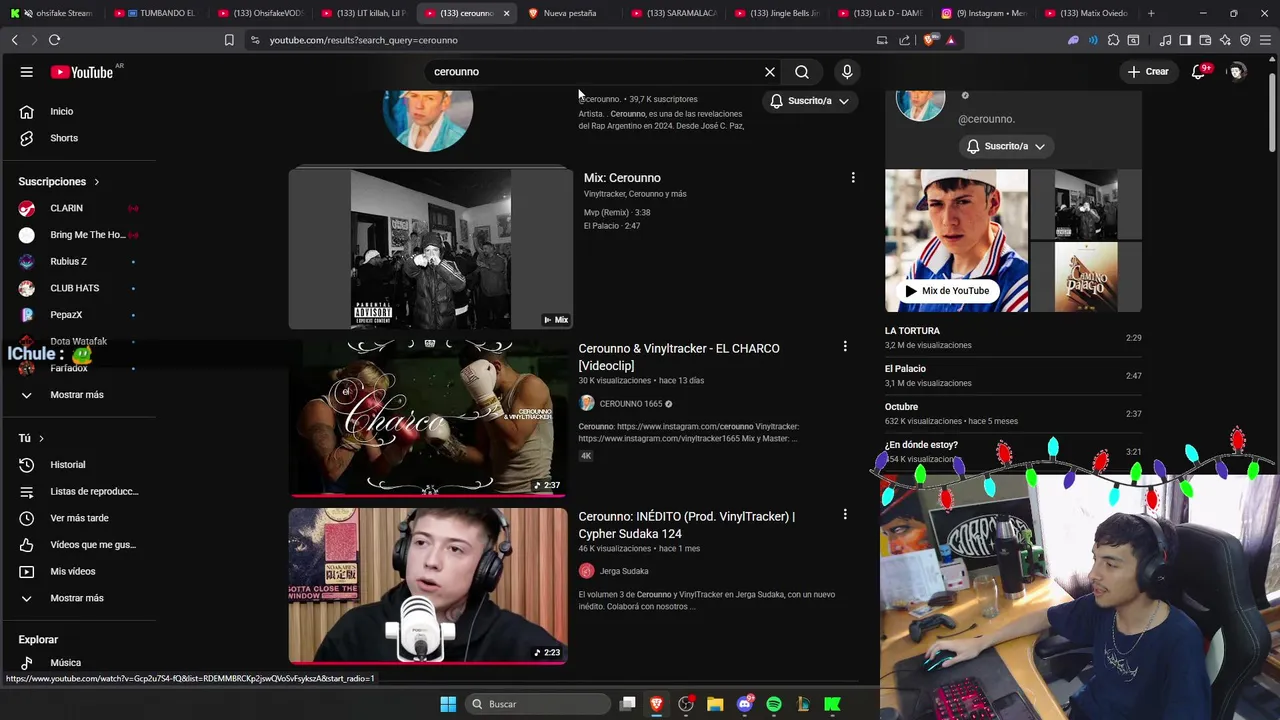Open the Mix: Cerounno thumbnail

pyautogui.click(x=431, y=248)
